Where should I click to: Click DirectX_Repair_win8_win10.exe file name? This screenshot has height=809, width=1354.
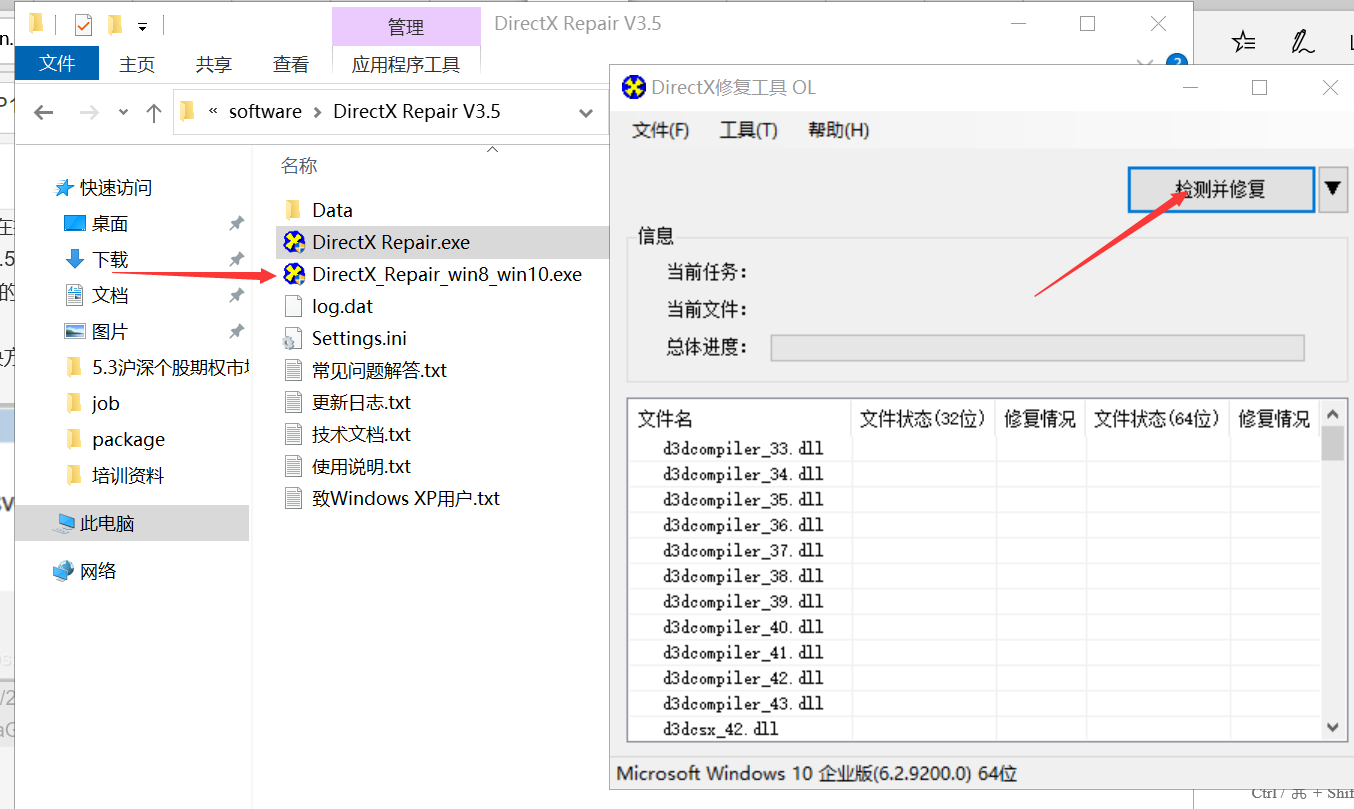coord(447,274)
